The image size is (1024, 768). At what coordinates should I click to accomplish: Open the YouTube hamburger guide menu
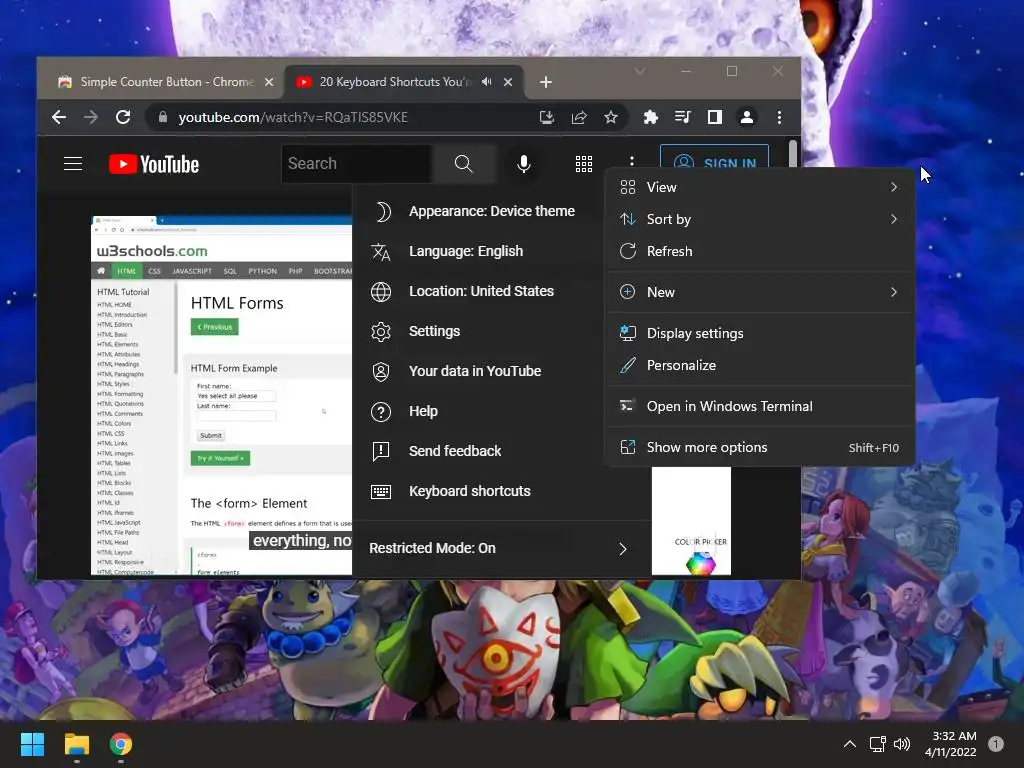[72, 164]
